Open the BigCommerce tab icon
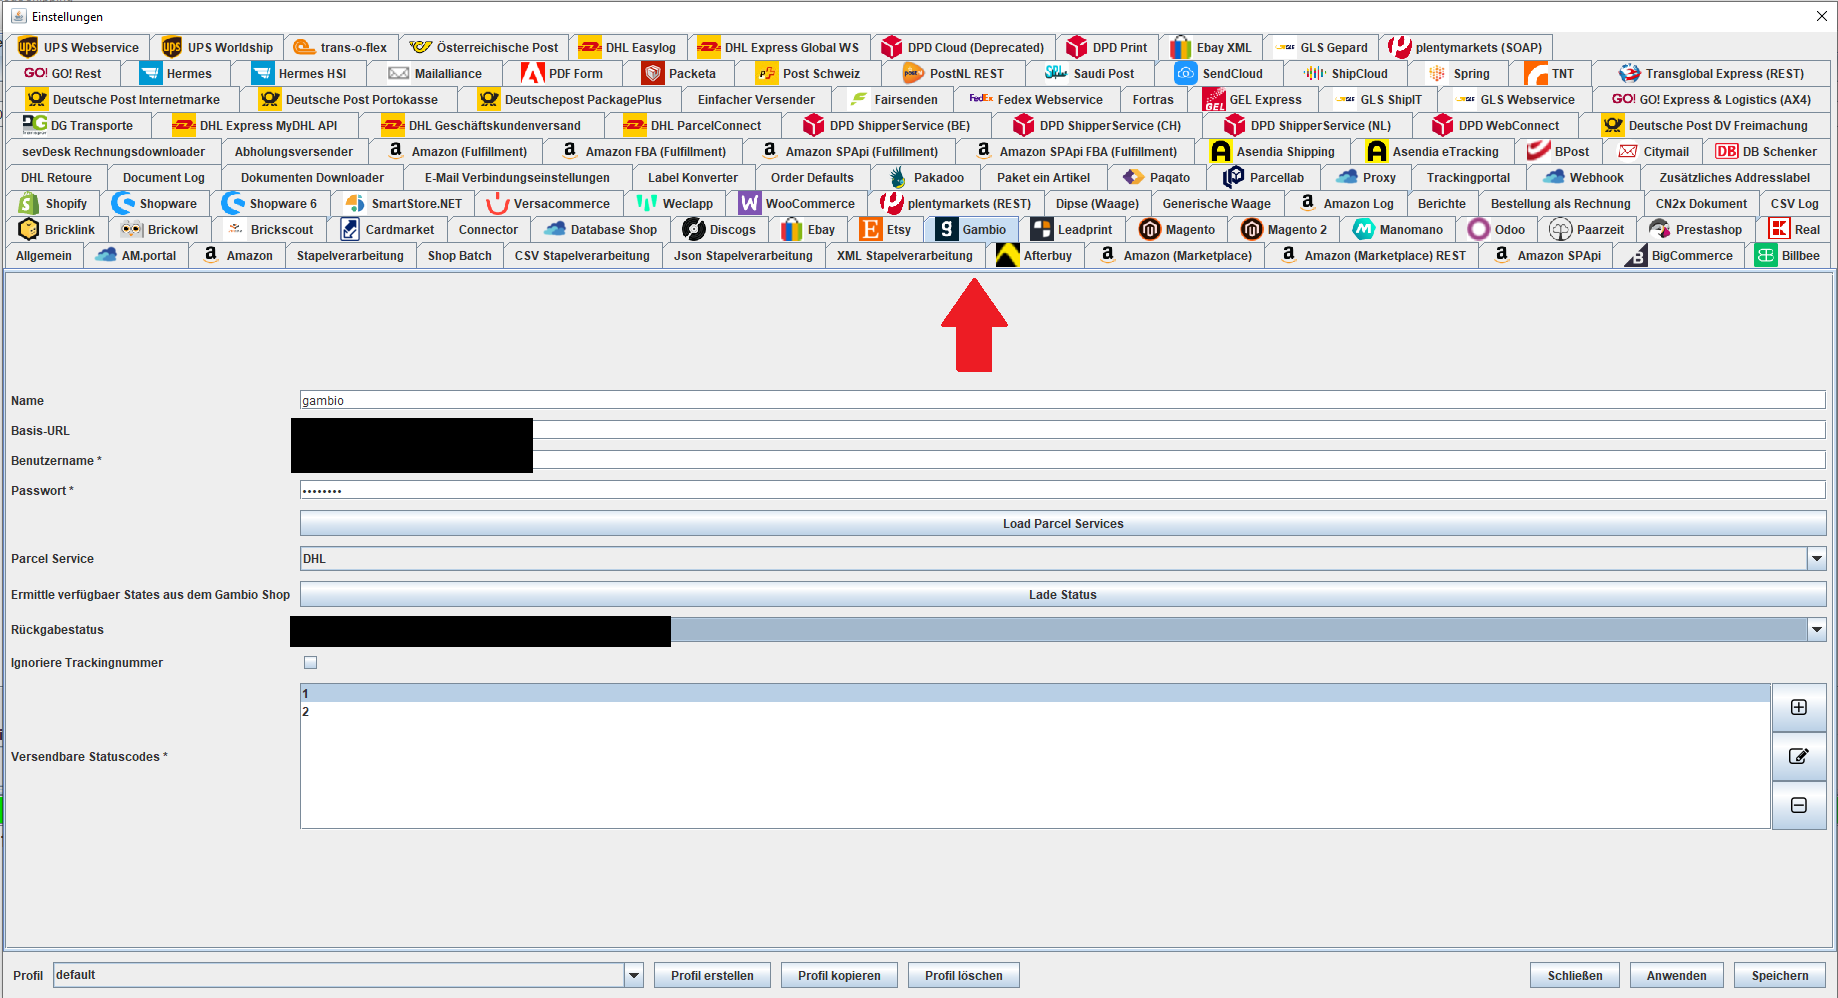 [x=1635, y=255]
